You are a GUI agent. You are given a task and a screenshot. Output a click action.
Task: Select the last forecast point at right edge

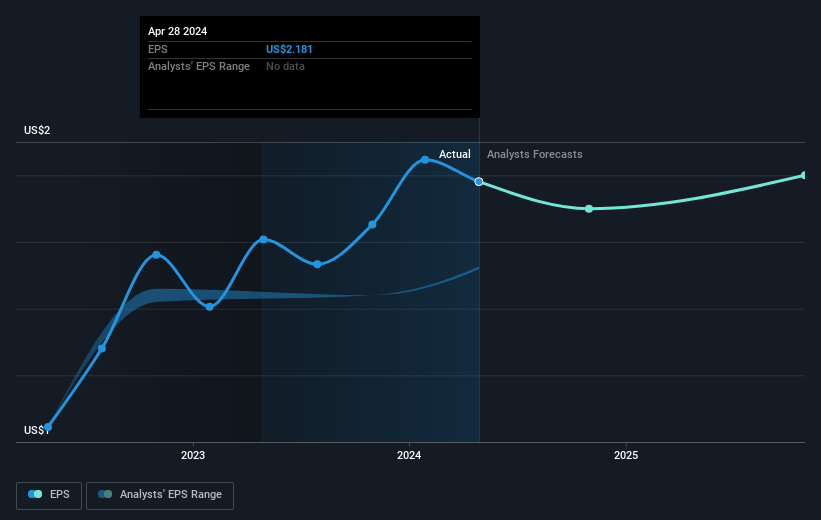click(x=804, y=175)
